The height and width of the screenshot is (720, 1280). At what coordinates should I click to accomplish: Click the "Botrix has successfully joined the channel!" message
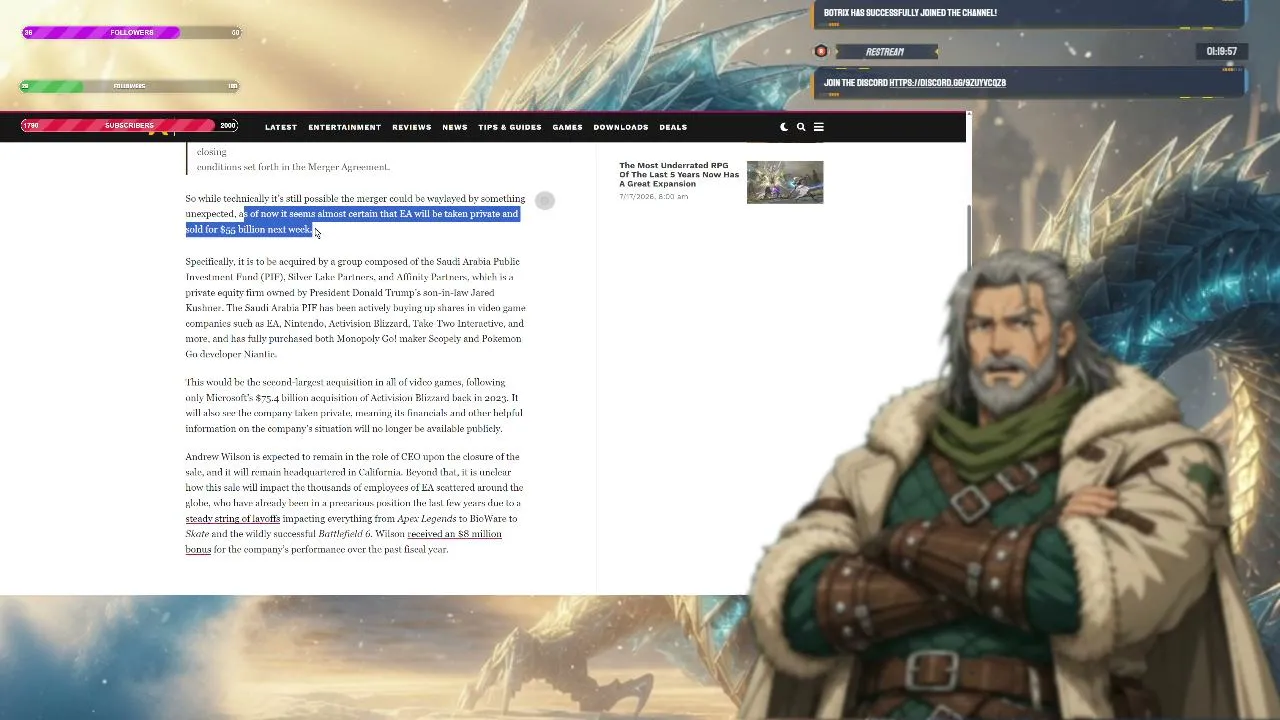[910, 13]
